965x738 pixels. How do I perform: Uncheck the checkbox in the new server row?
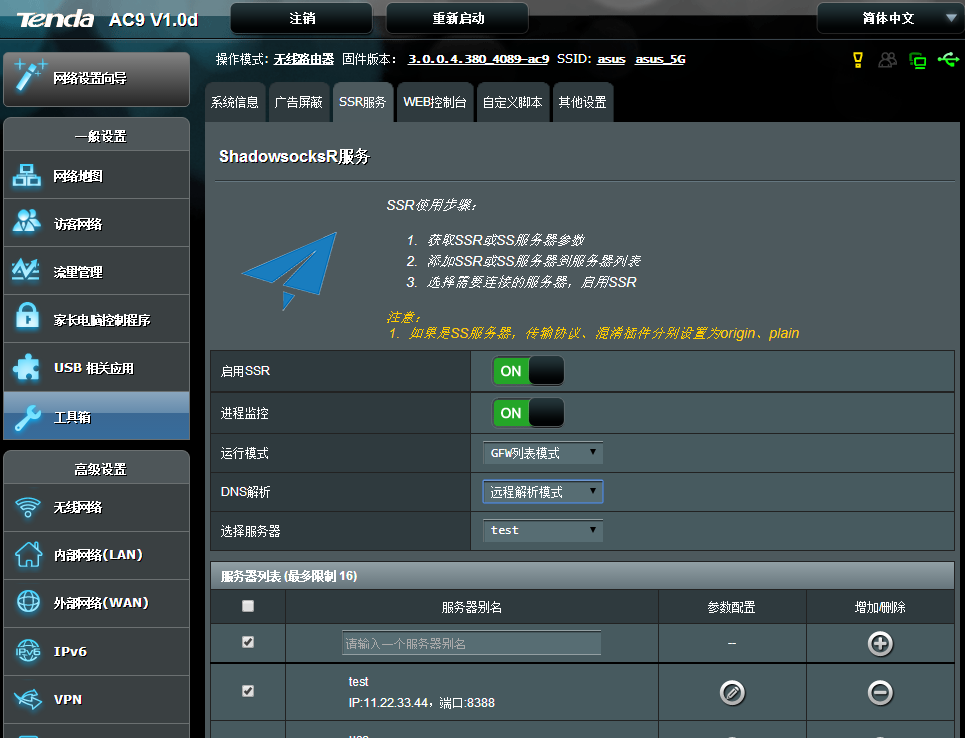[248, 642]
